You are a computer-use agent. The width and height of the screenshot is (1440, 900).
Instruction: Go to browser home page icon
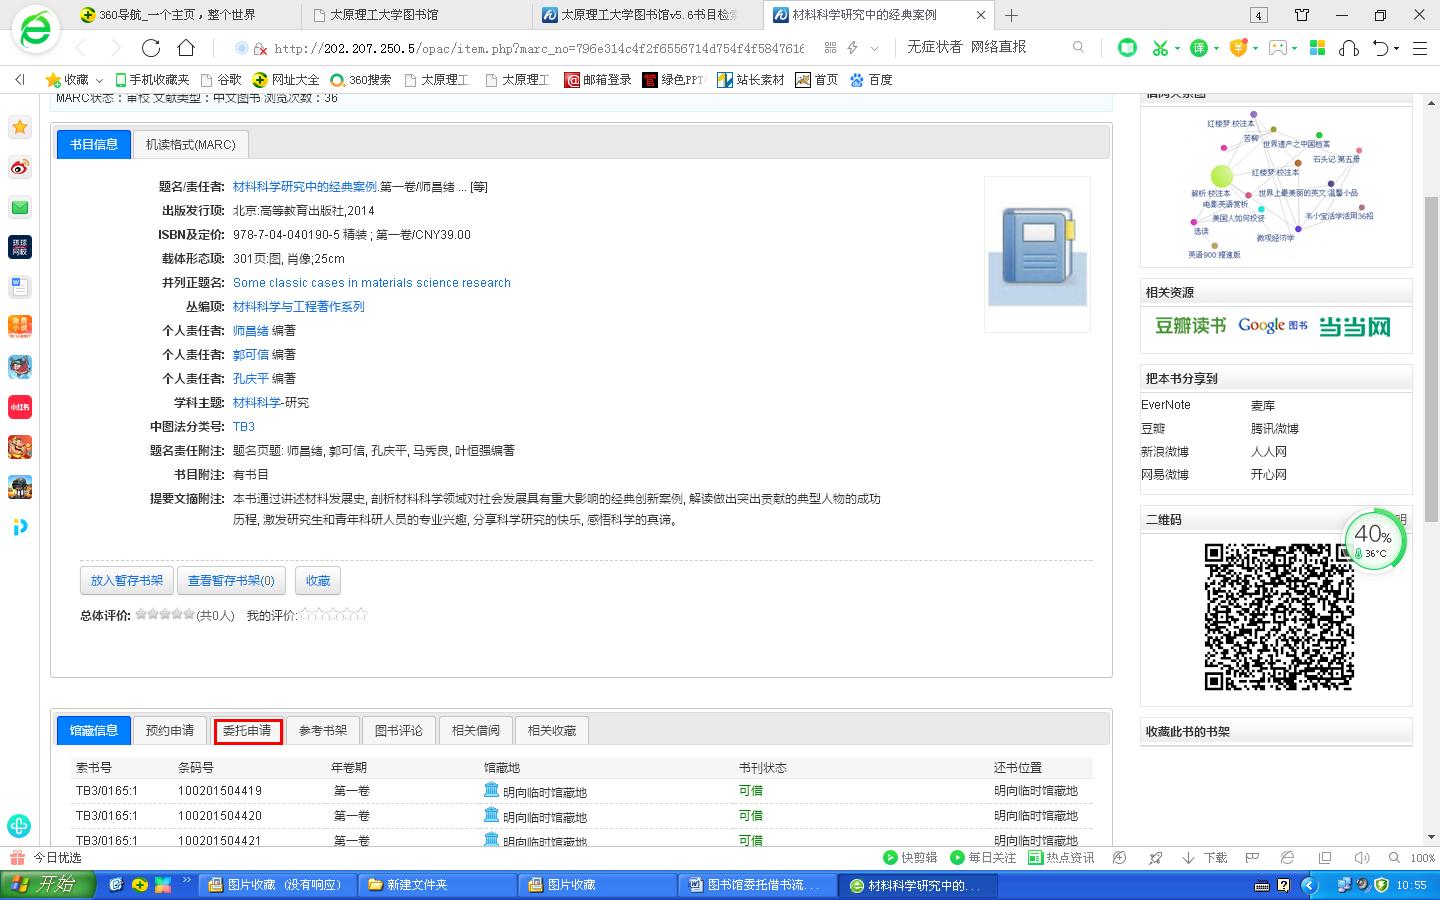[x=186, y=48]
